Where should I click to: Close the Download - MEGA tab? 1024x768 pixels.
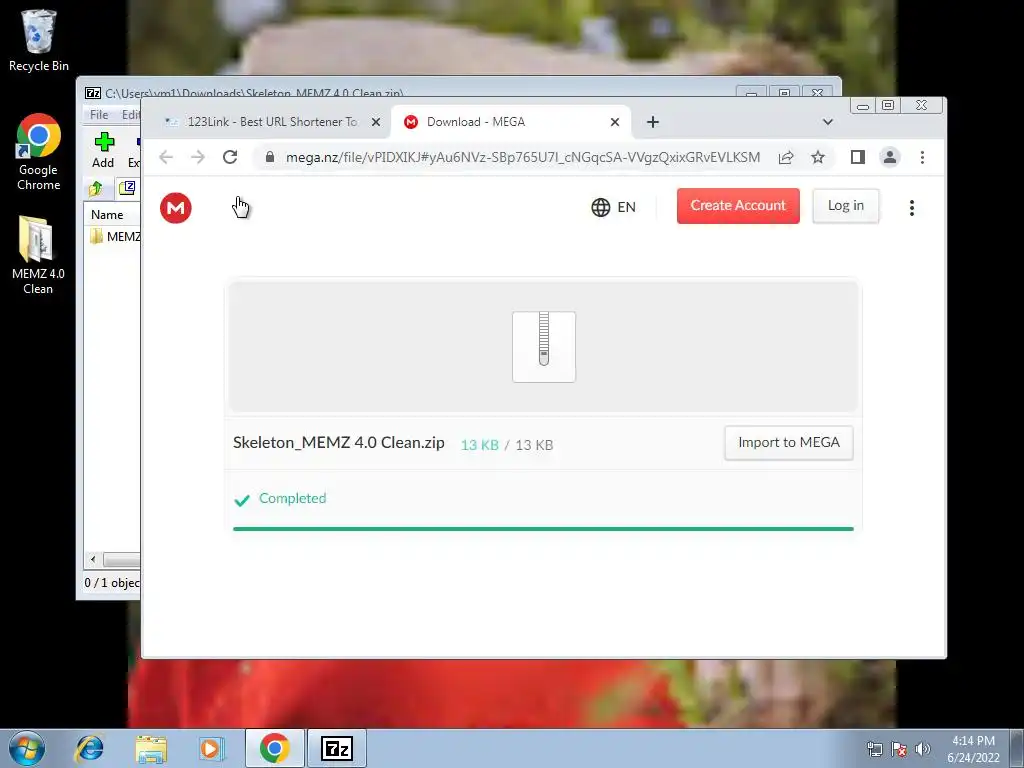pyautogui.click(x=615, y=122)
